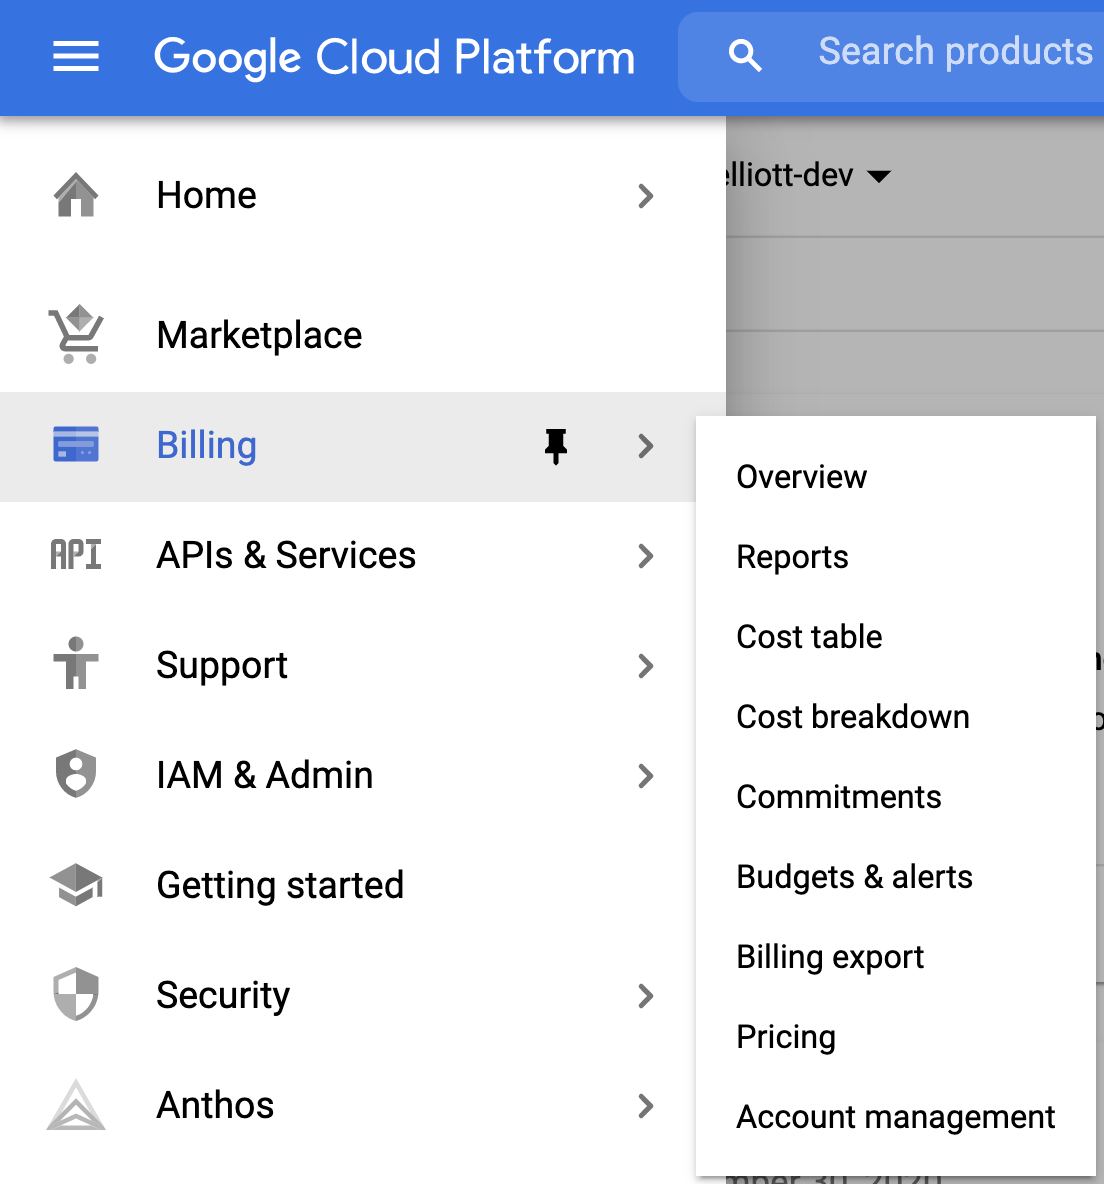Click the APIs & Services icon
The image size is (1104, 1184).
point(76,555)
